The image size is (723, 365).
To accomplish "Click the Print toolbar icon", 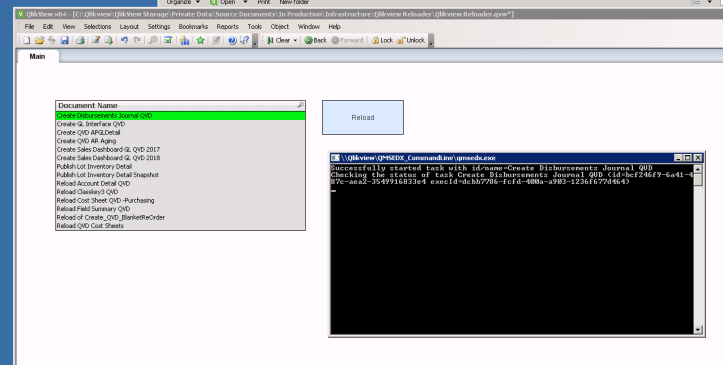I will (x=80, y=41).
